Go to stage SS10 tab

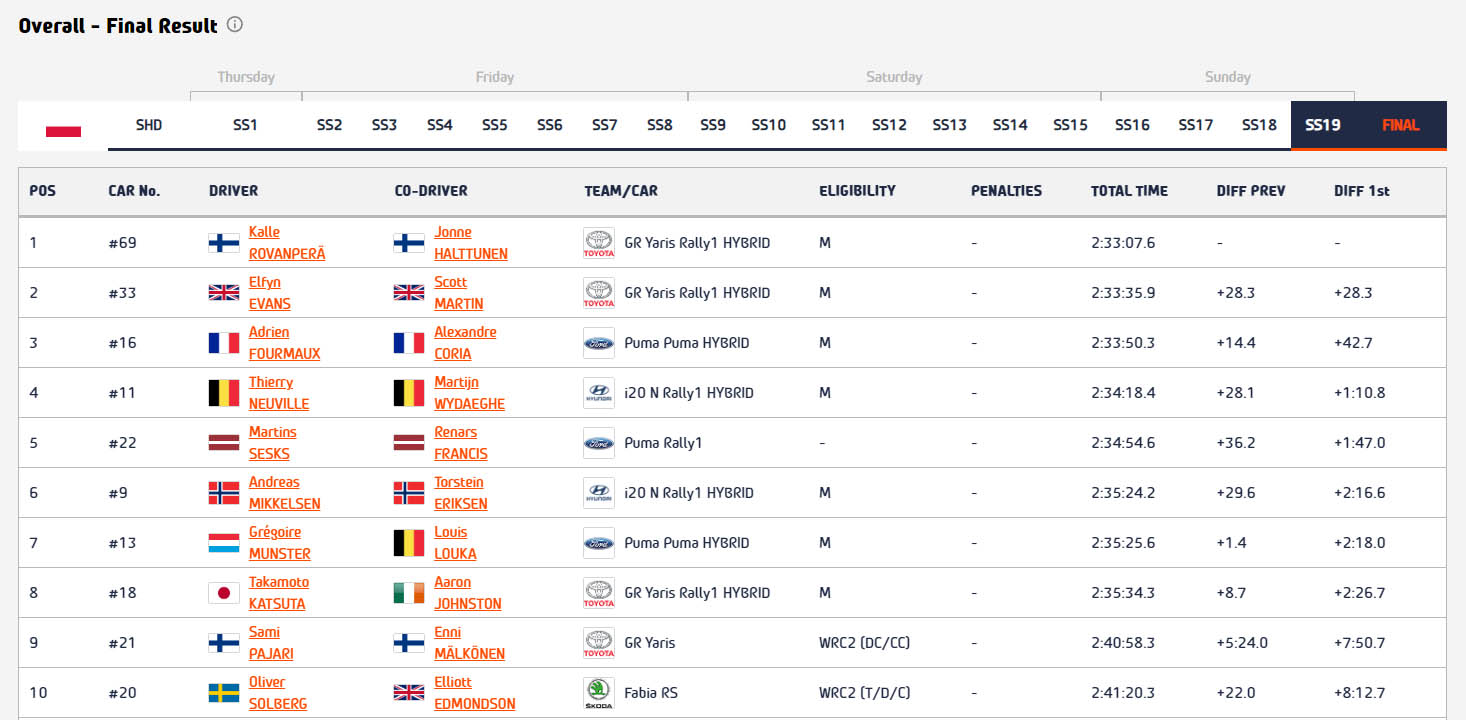pyautogui.click(x=768, y=126)
